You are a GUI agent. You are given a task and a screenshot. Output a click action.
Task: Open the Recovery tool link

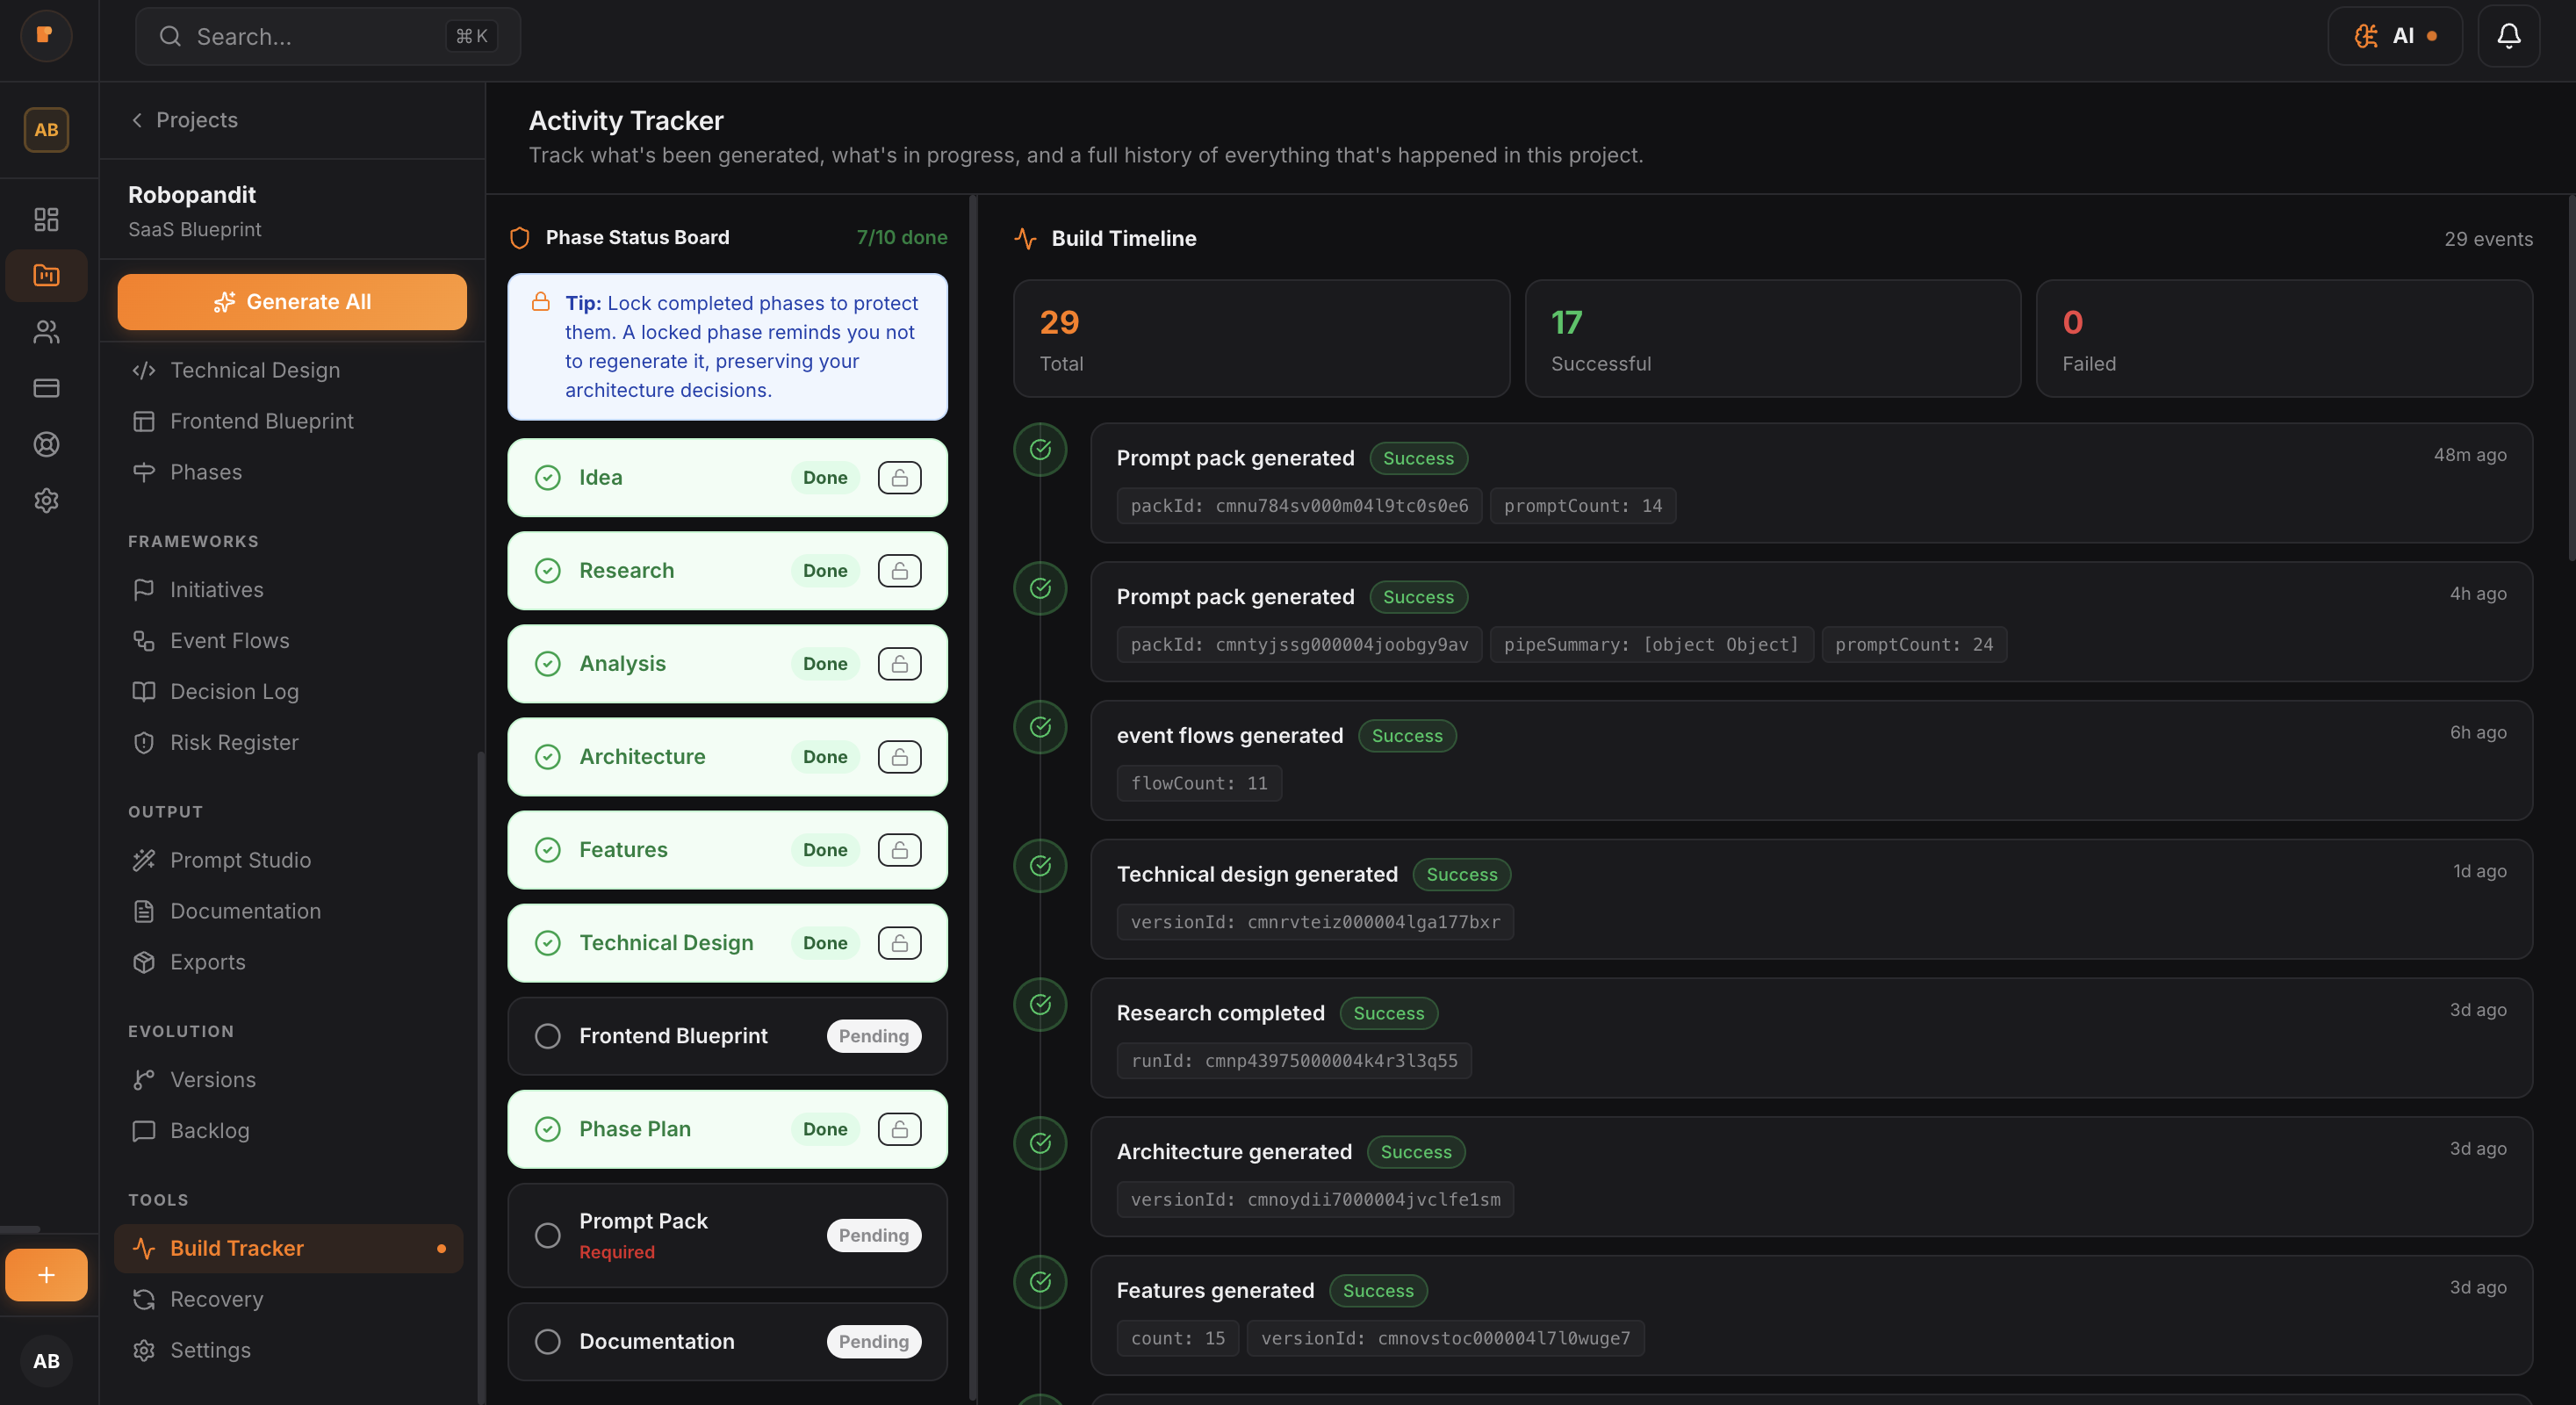216,1299
